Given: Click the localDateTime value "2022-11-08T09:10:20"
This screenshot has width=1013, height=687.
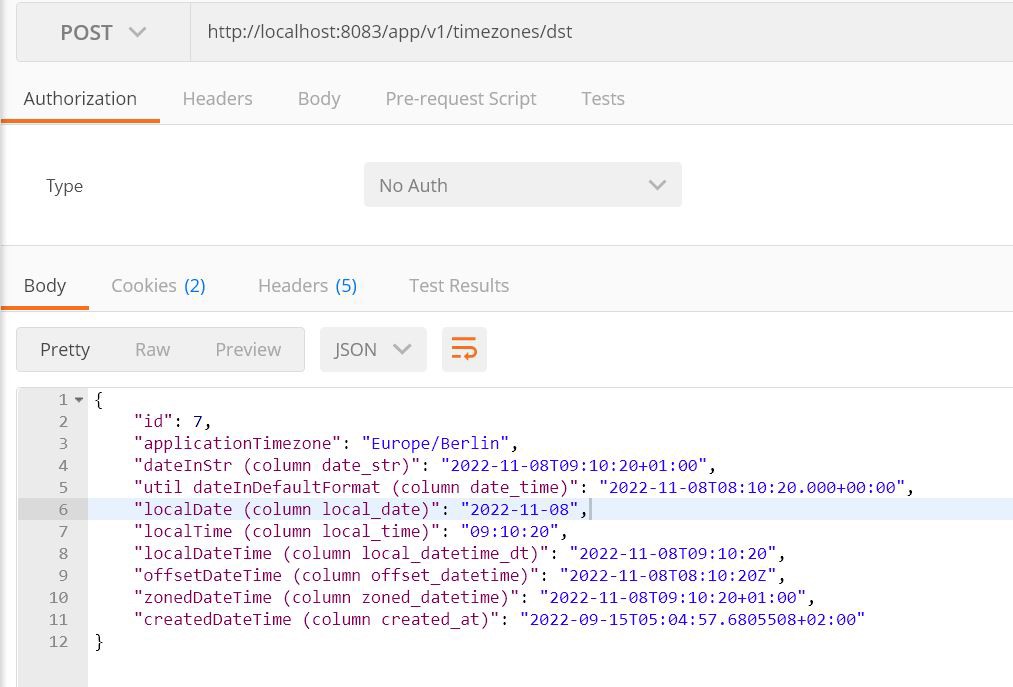Looking at the screenshot, I should (673, 553).
